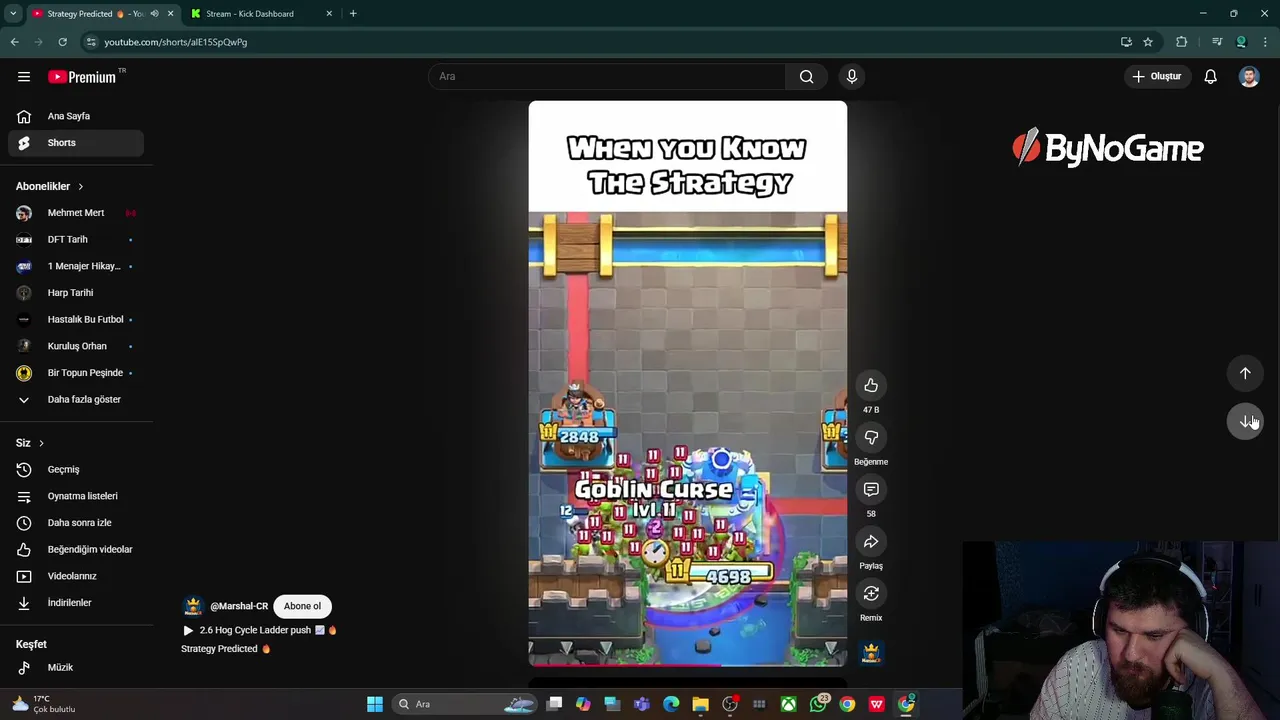1280x720 pixels.
Task: Open the tab search dropdown
Action: [x=13, y=14]
